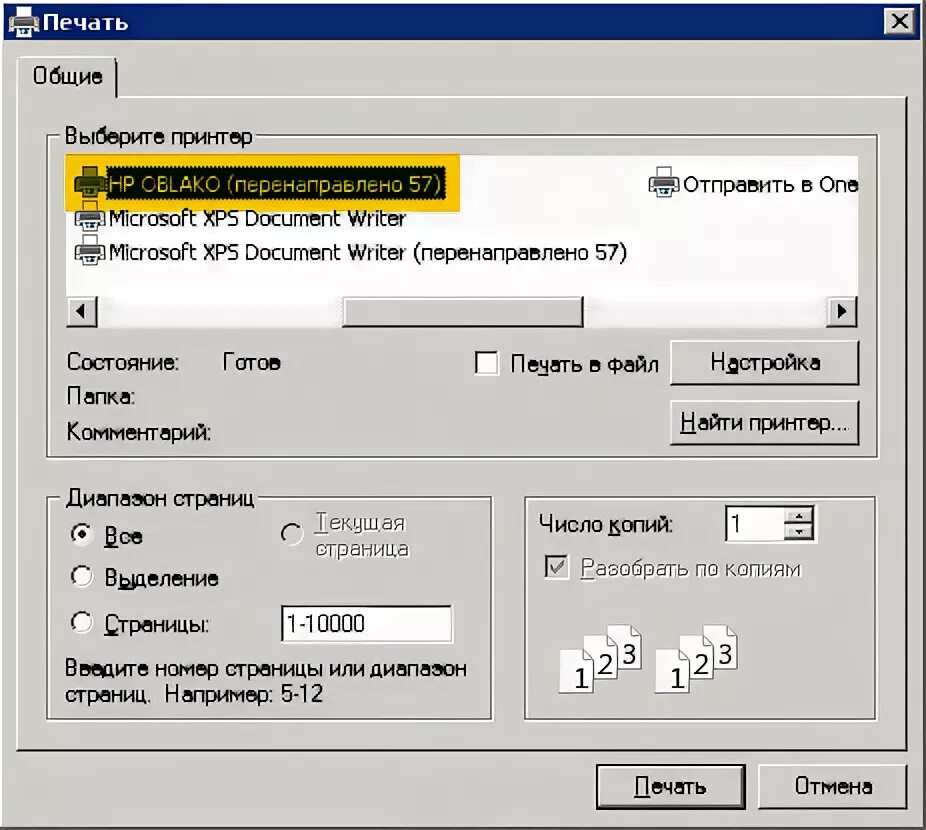Click the printer list right scroll arrow
This screenshot has height=830, width=926.
click(x=842, y=311)
